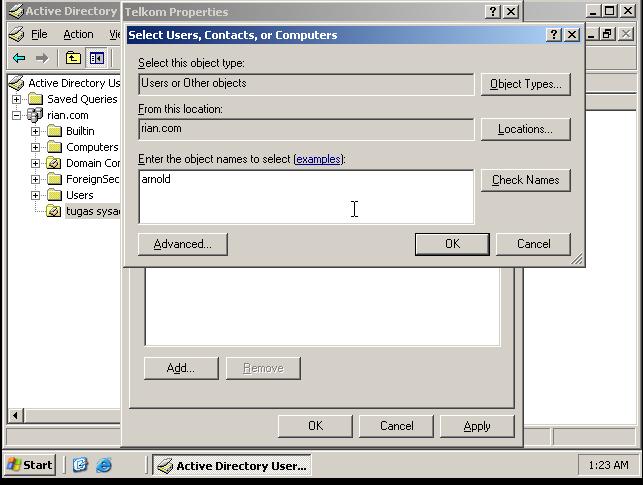This screenshot has width=643, height=485.
Task: Collapse the rian.com domain node
Action: tap(16, 115)
